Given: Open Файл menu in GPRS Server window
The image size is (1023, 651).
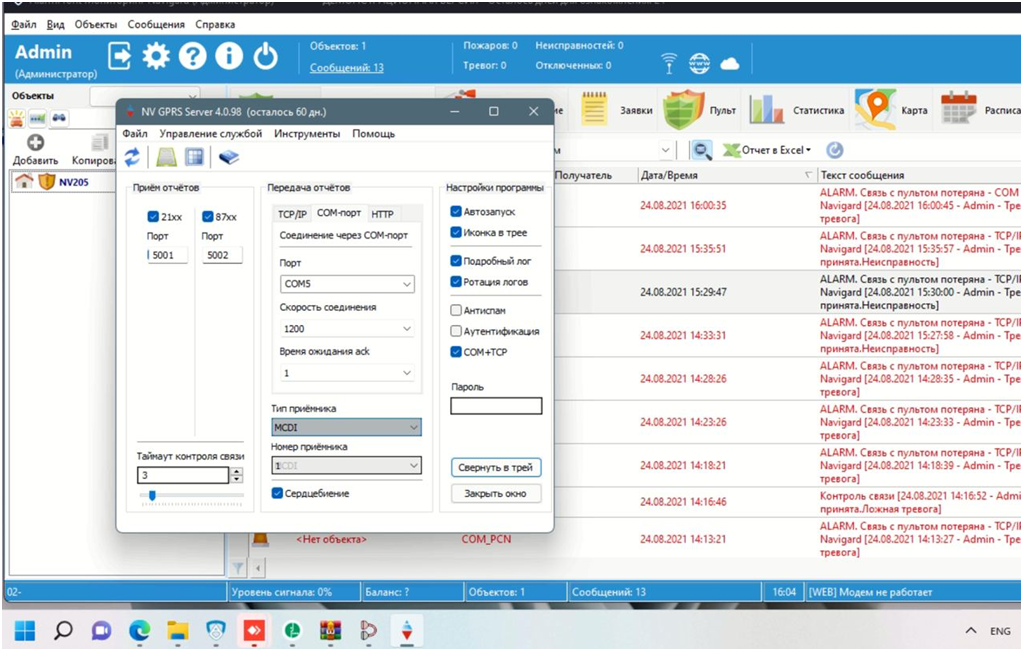Looking at the screenshot, I should (135, 133).
